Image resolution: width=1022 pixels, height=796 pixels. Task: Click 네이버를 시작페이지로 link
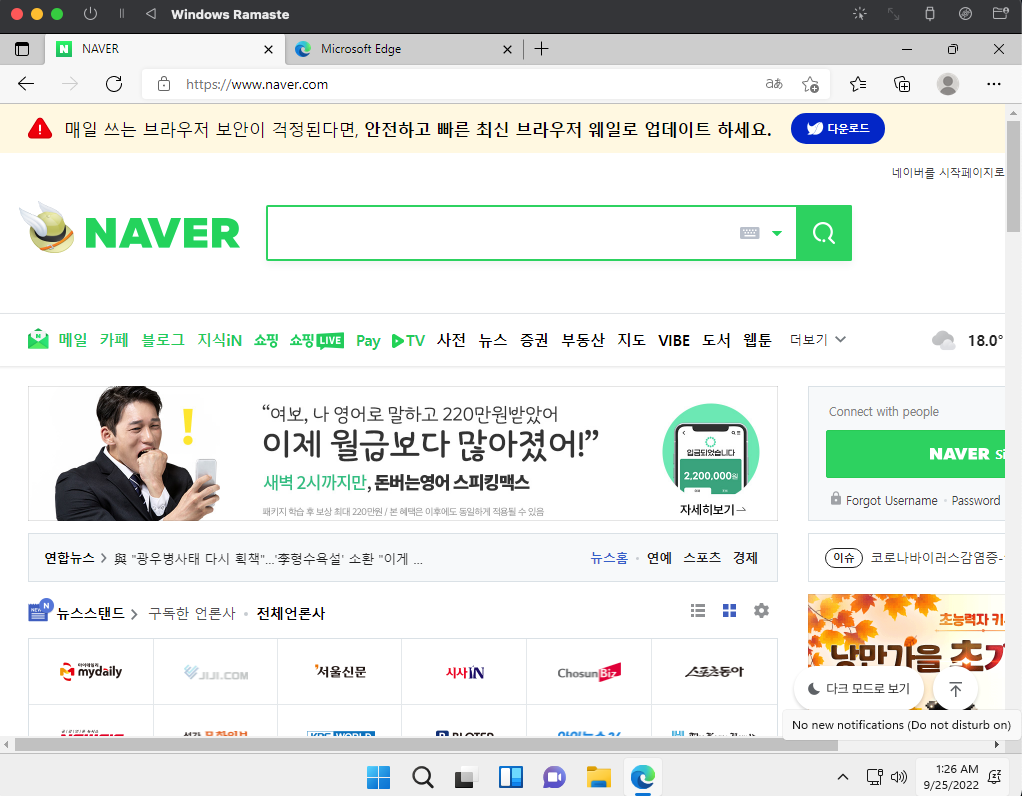[x=948, y=172]
